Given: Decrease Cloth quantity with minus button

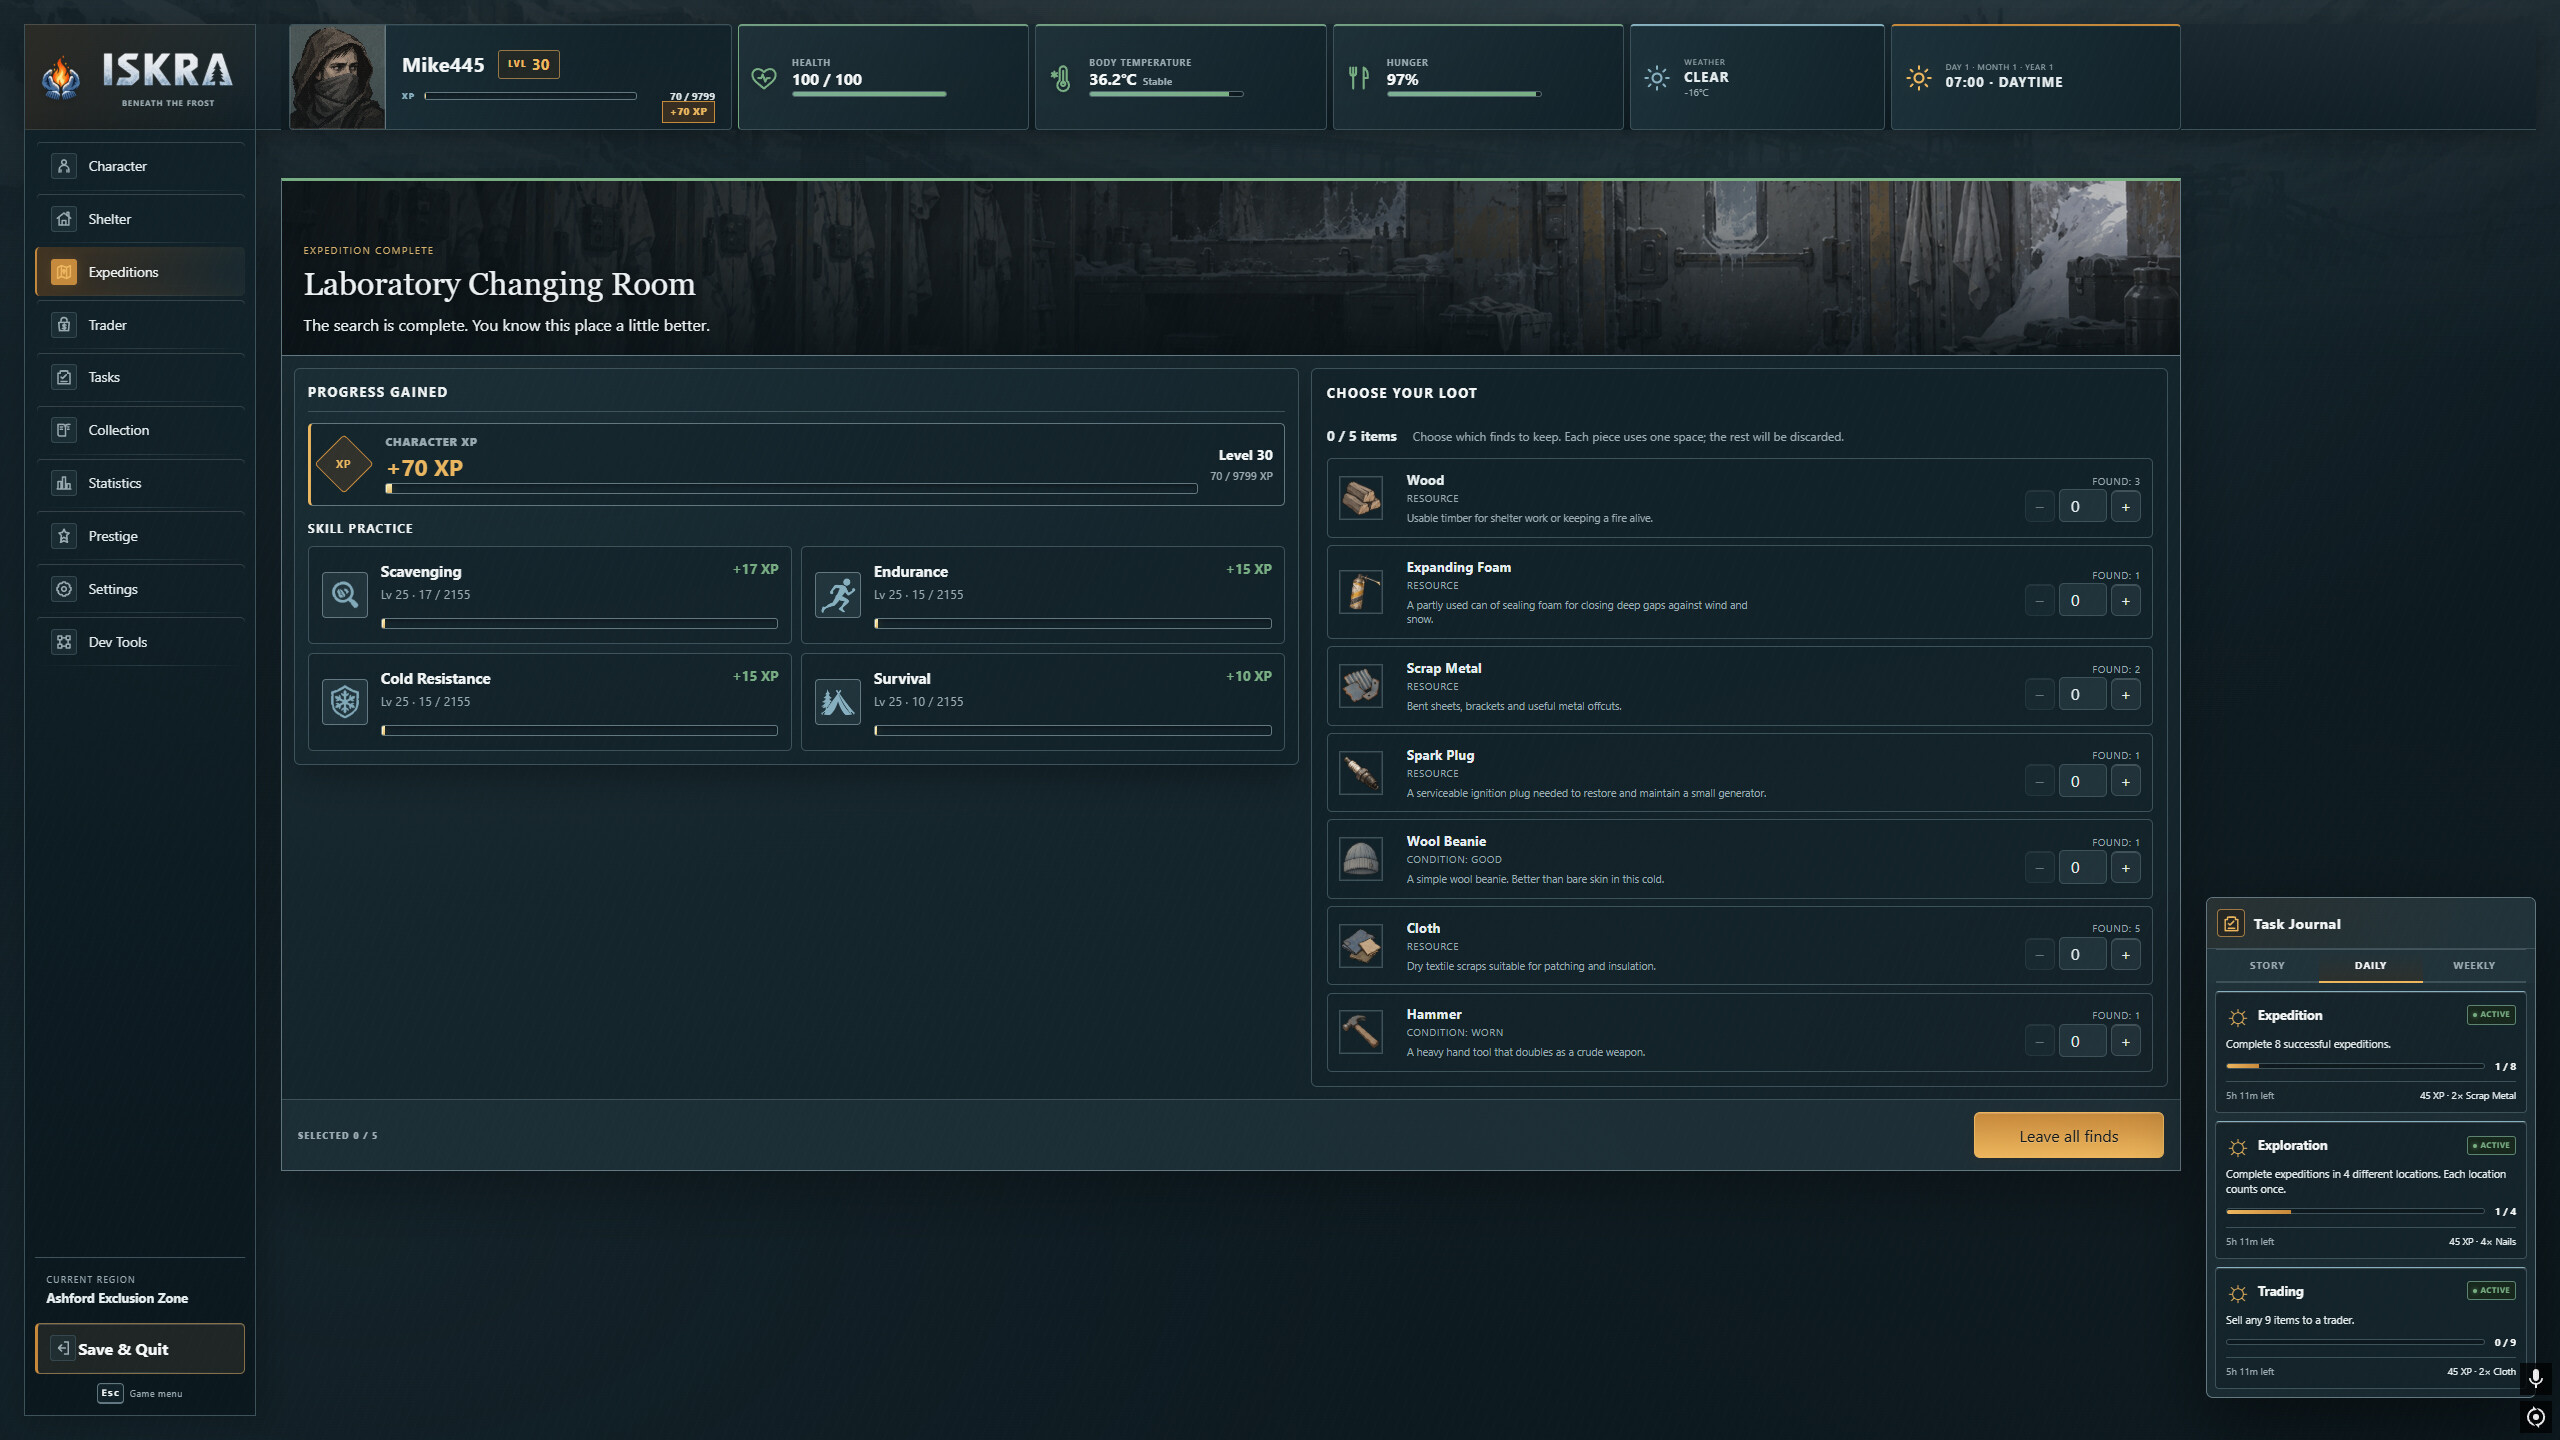Looking at the screenshot, I should [x=2040, y=955].
